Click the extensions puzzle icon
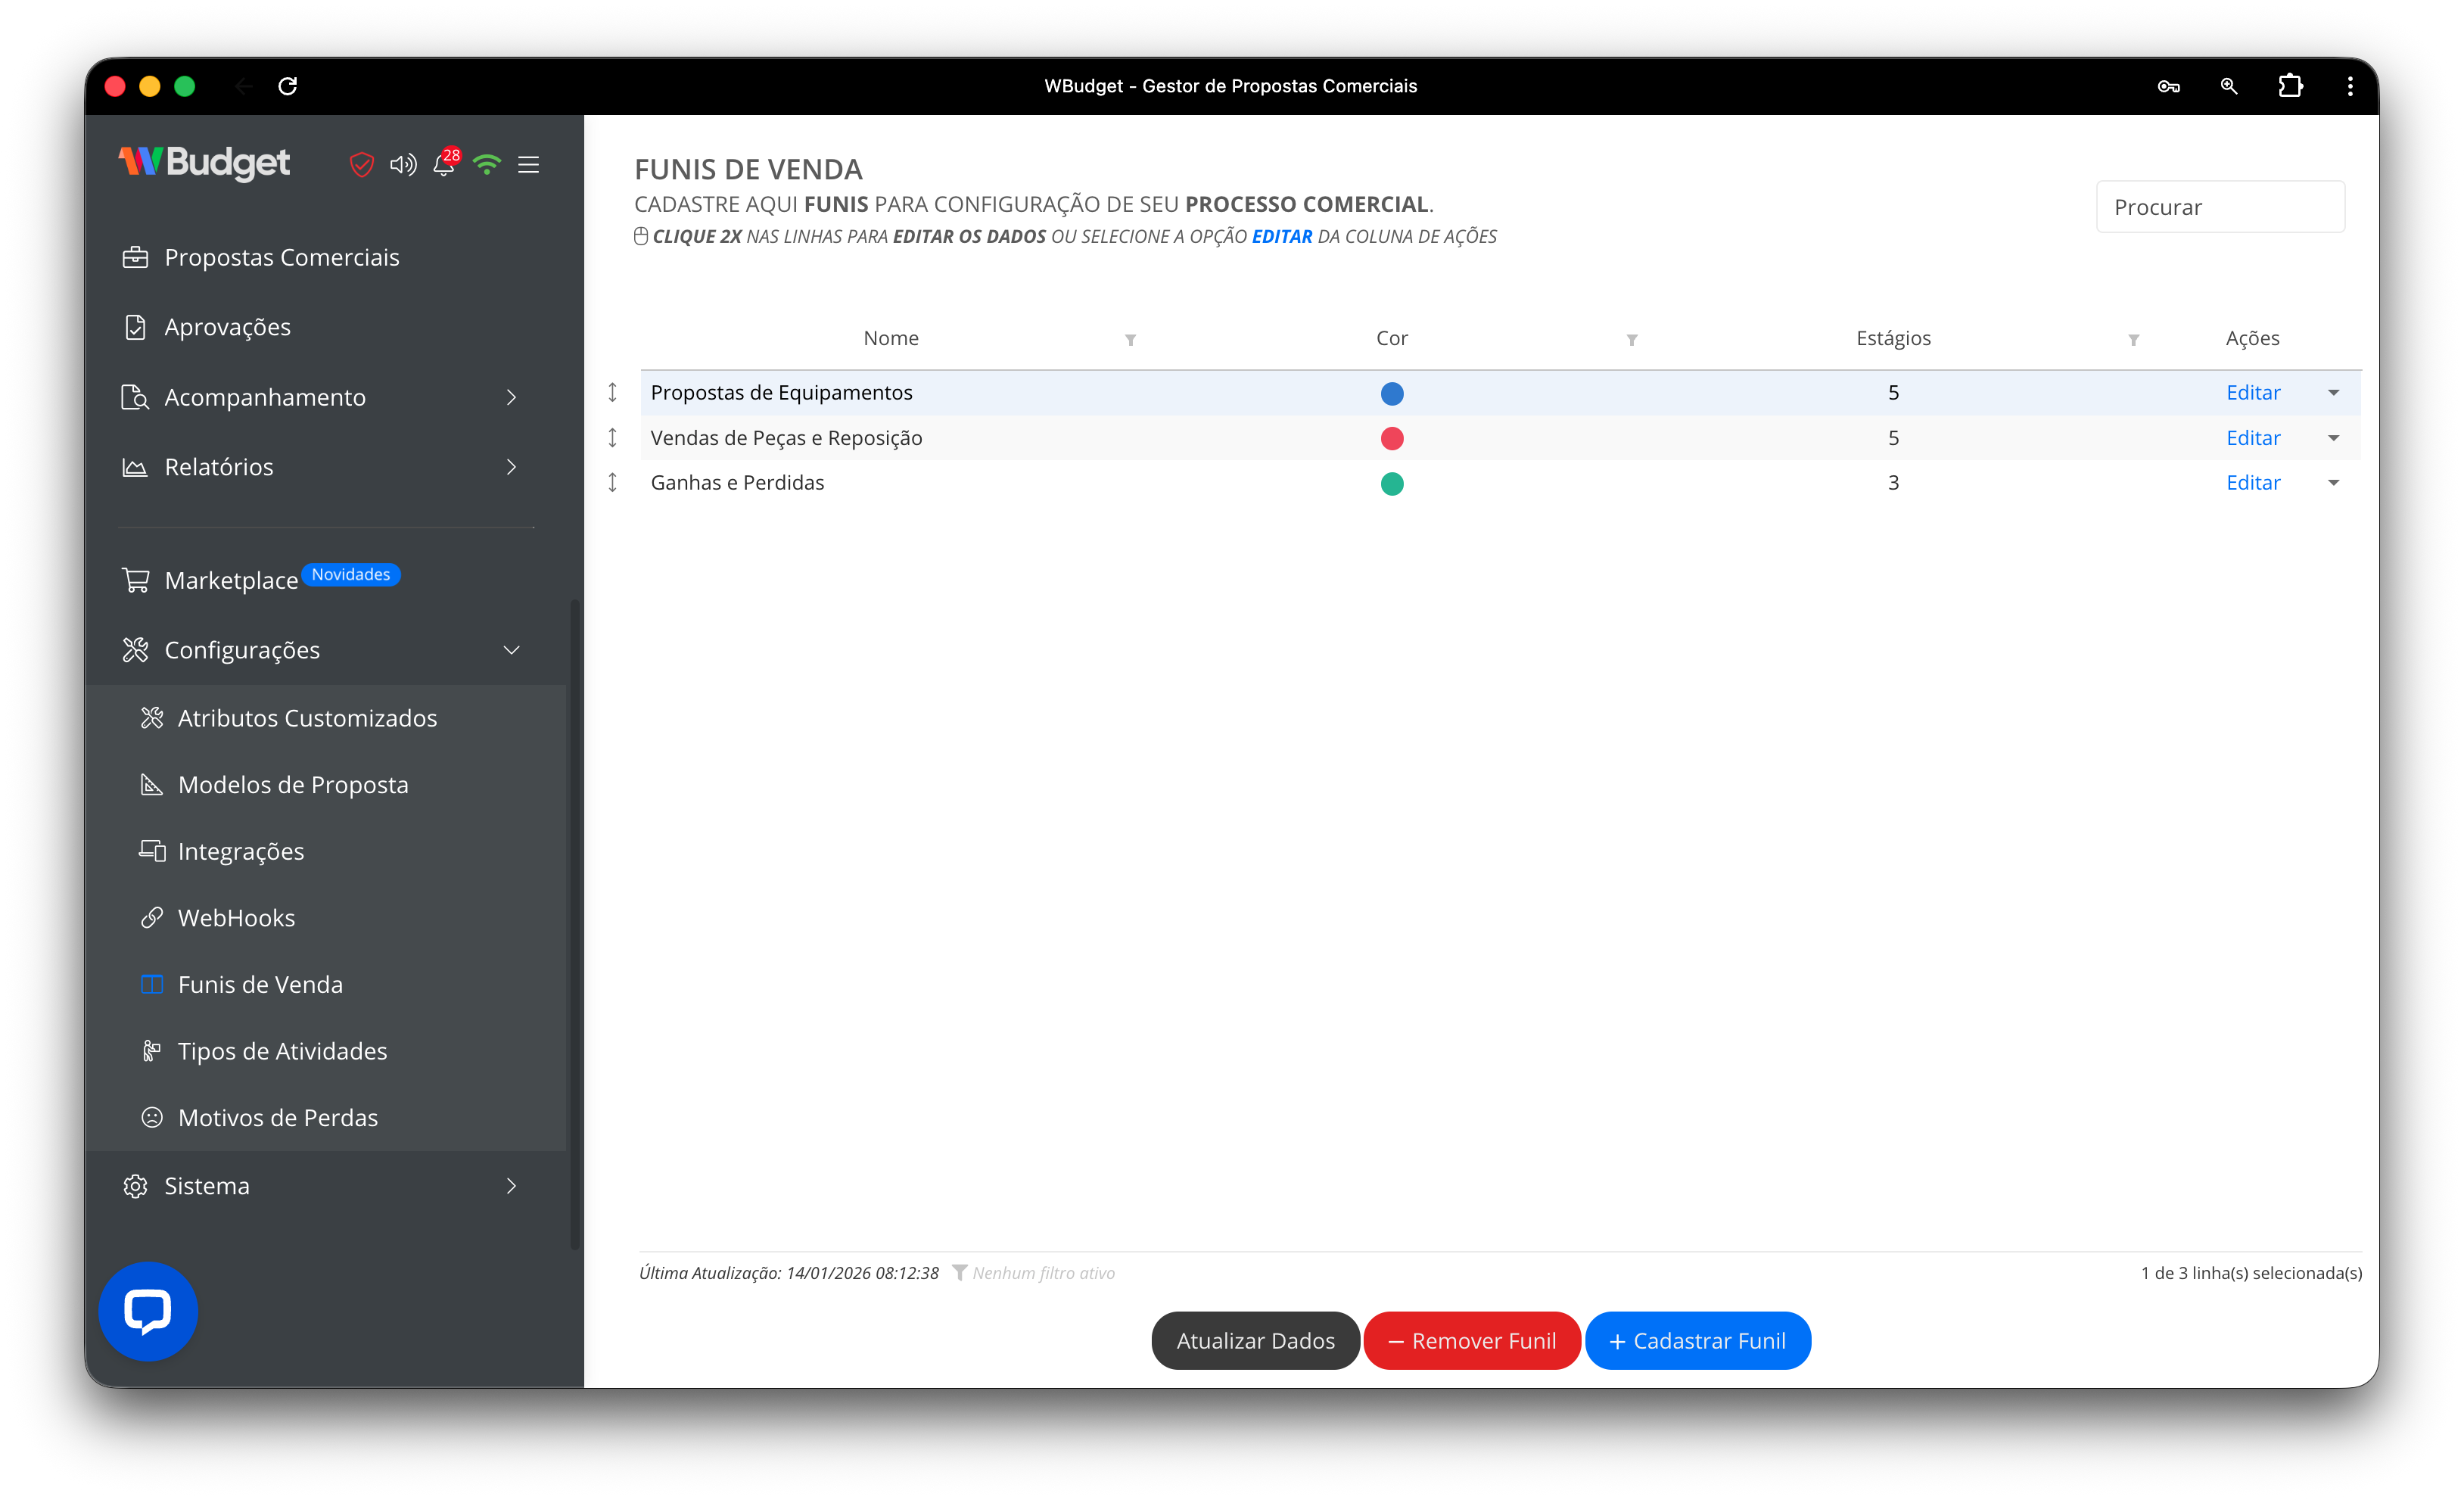This screenshot has width=2464, height=1500. 2290,86
